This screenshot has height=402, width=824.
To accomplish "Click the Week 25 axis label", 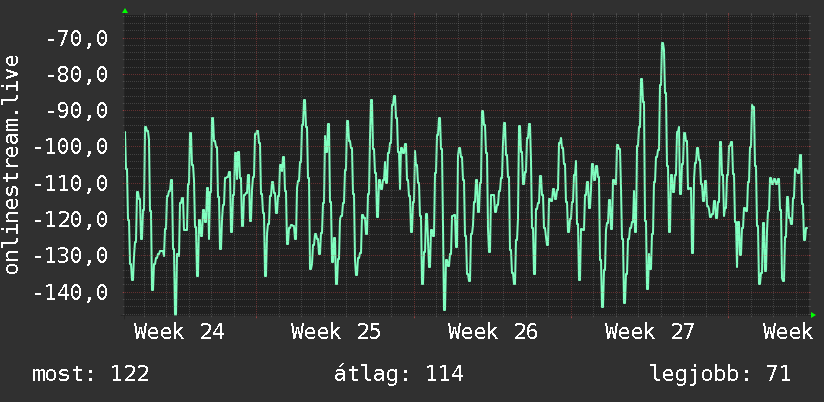I will tap(336, 332).
